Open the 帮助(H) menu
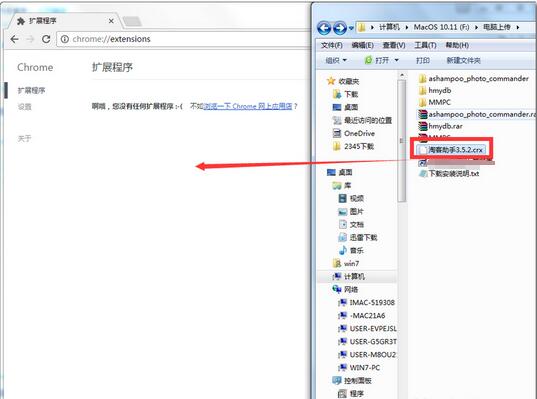This screenshot has height=399, width=537. (x=457, y=45)
